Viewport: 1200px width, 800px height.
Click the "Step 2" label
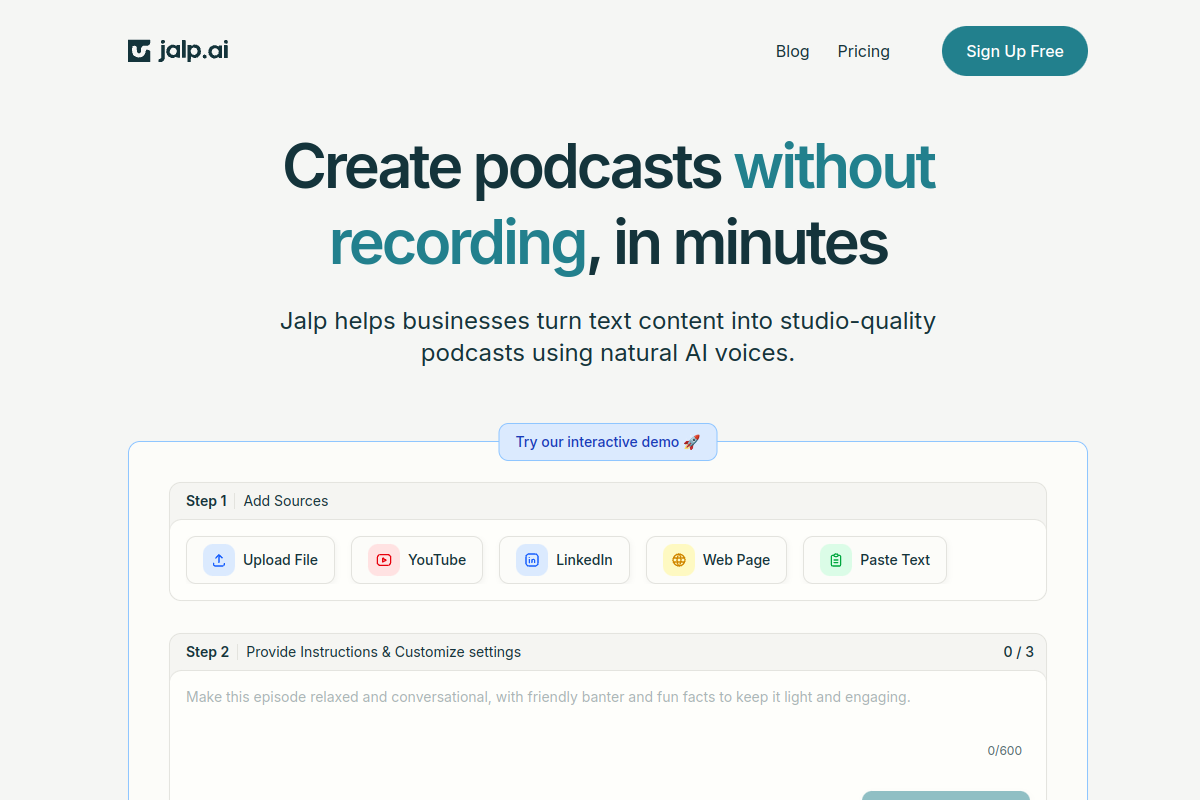207,652
